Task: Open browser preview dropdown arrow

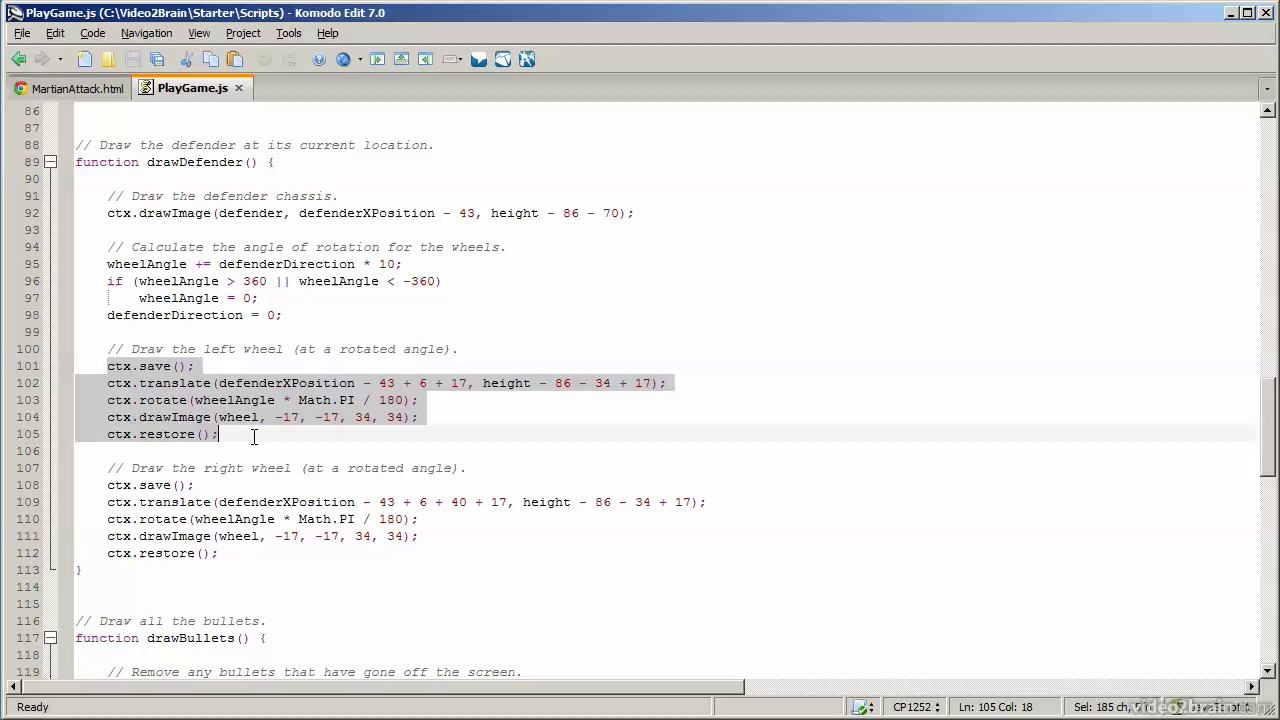Action: point(359,60)
